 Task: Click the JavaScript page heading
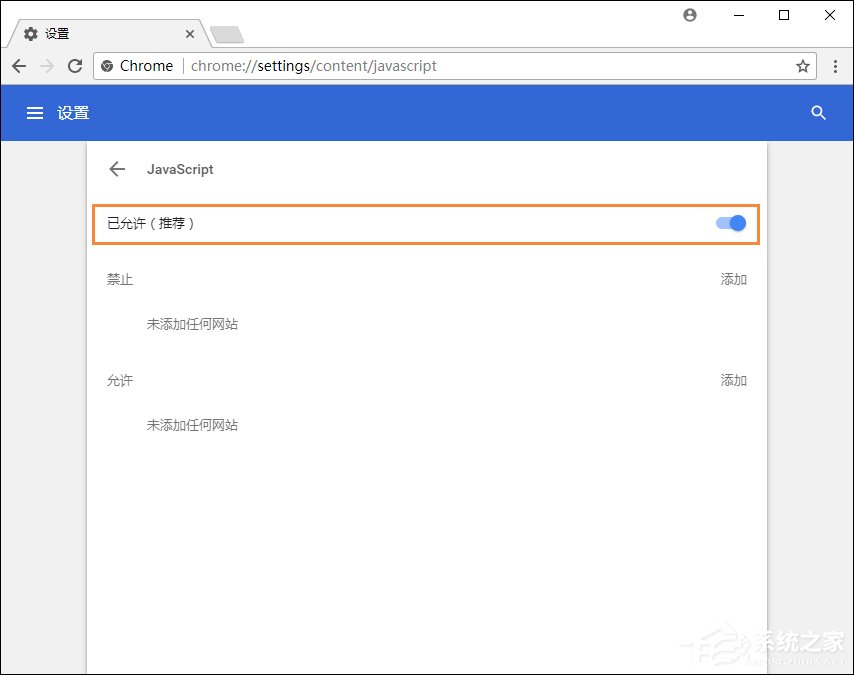coord(180,169)
